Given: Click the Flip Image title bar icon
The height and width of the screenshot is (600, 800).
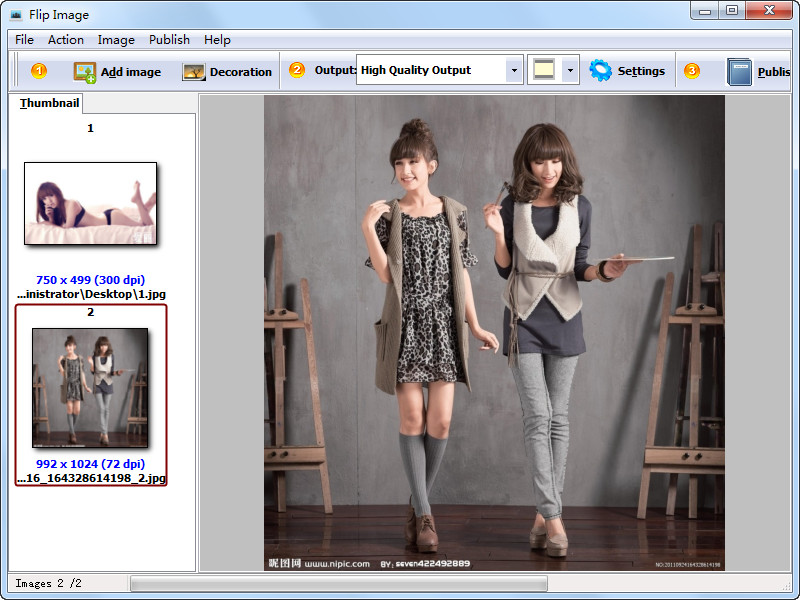Looking at the screenshot, I should coord(15,15).
